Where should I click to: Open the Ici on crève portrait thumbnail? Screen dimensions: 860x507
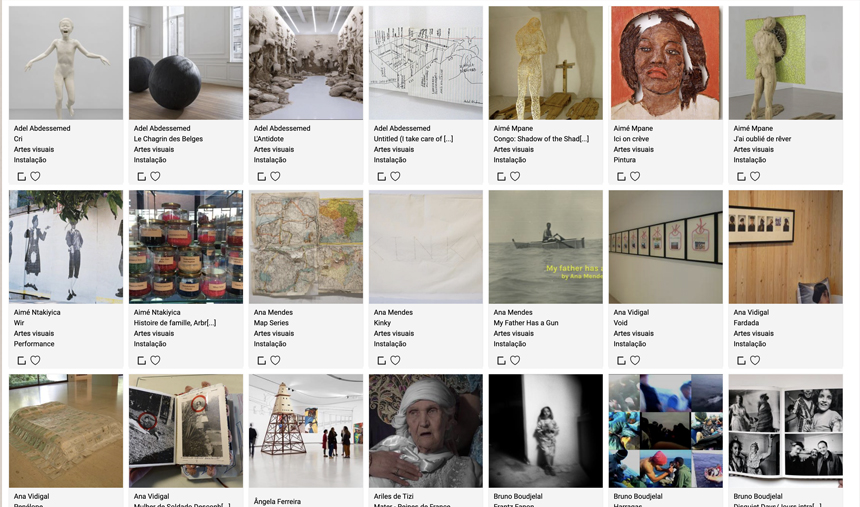click(x=666, y=63)
